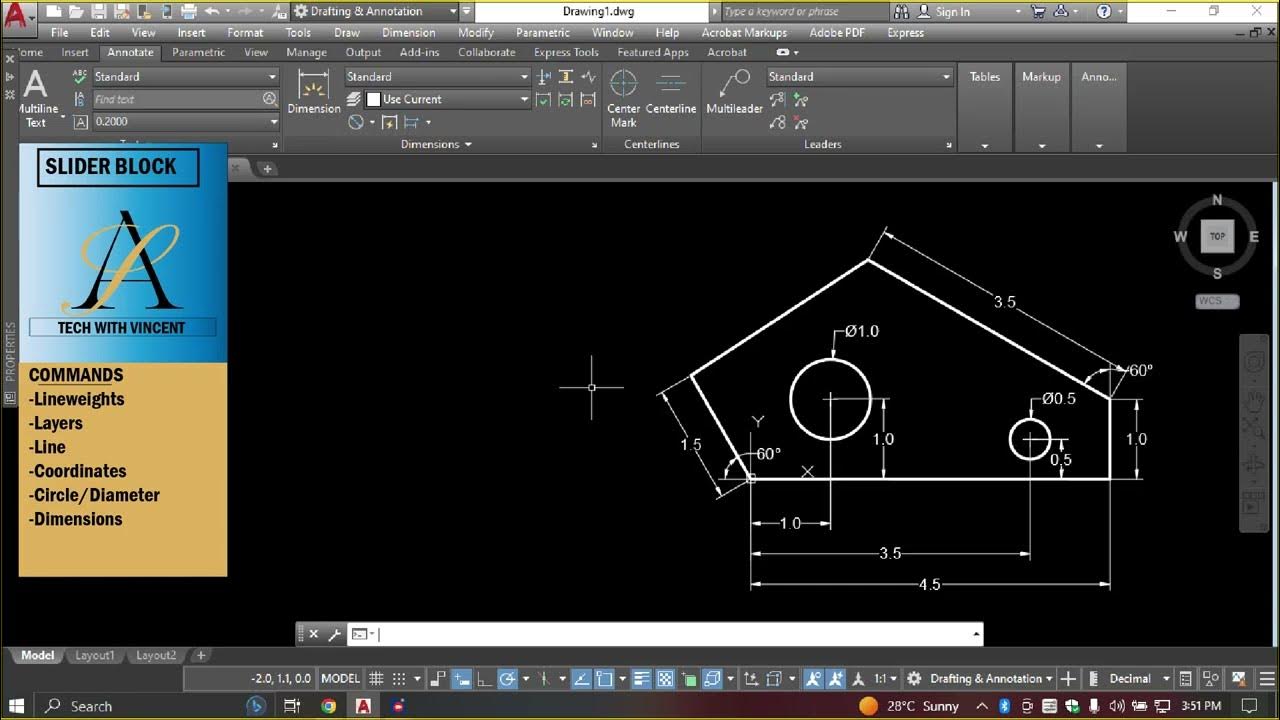
Task: Click the New drawing icon
Action: tap(54, 11)
